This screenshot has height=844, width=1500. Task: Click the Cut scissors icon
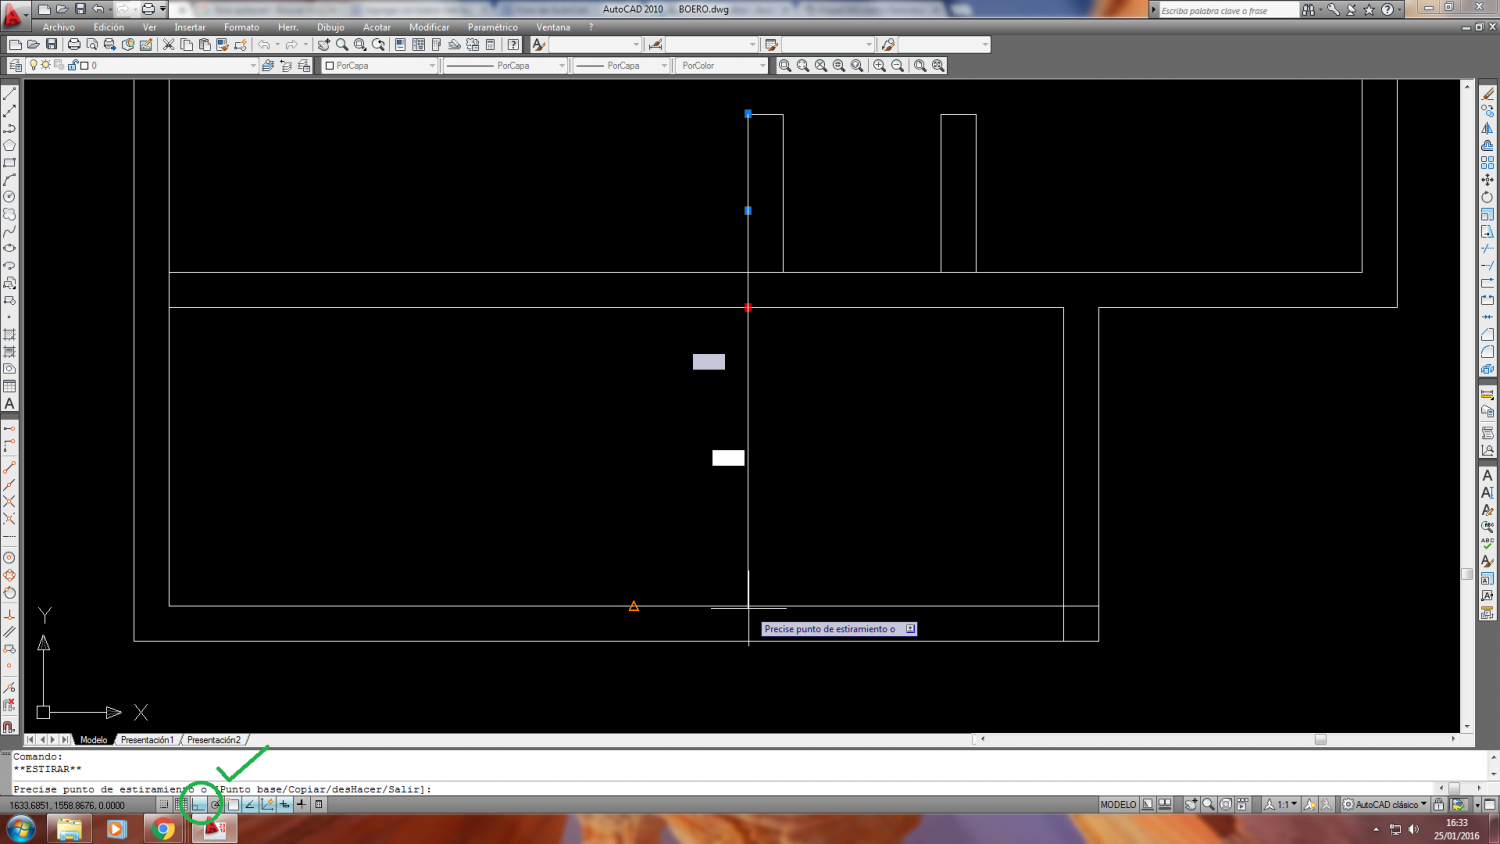tap(168, 44)
